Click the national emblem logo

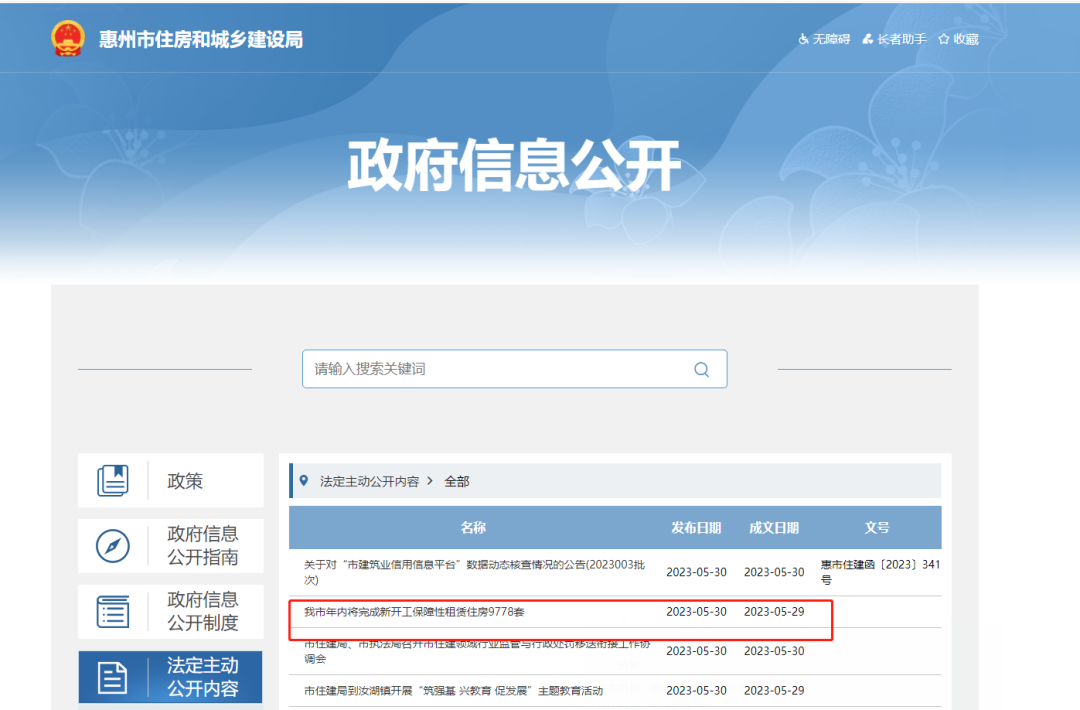click(x=68, y=39)
